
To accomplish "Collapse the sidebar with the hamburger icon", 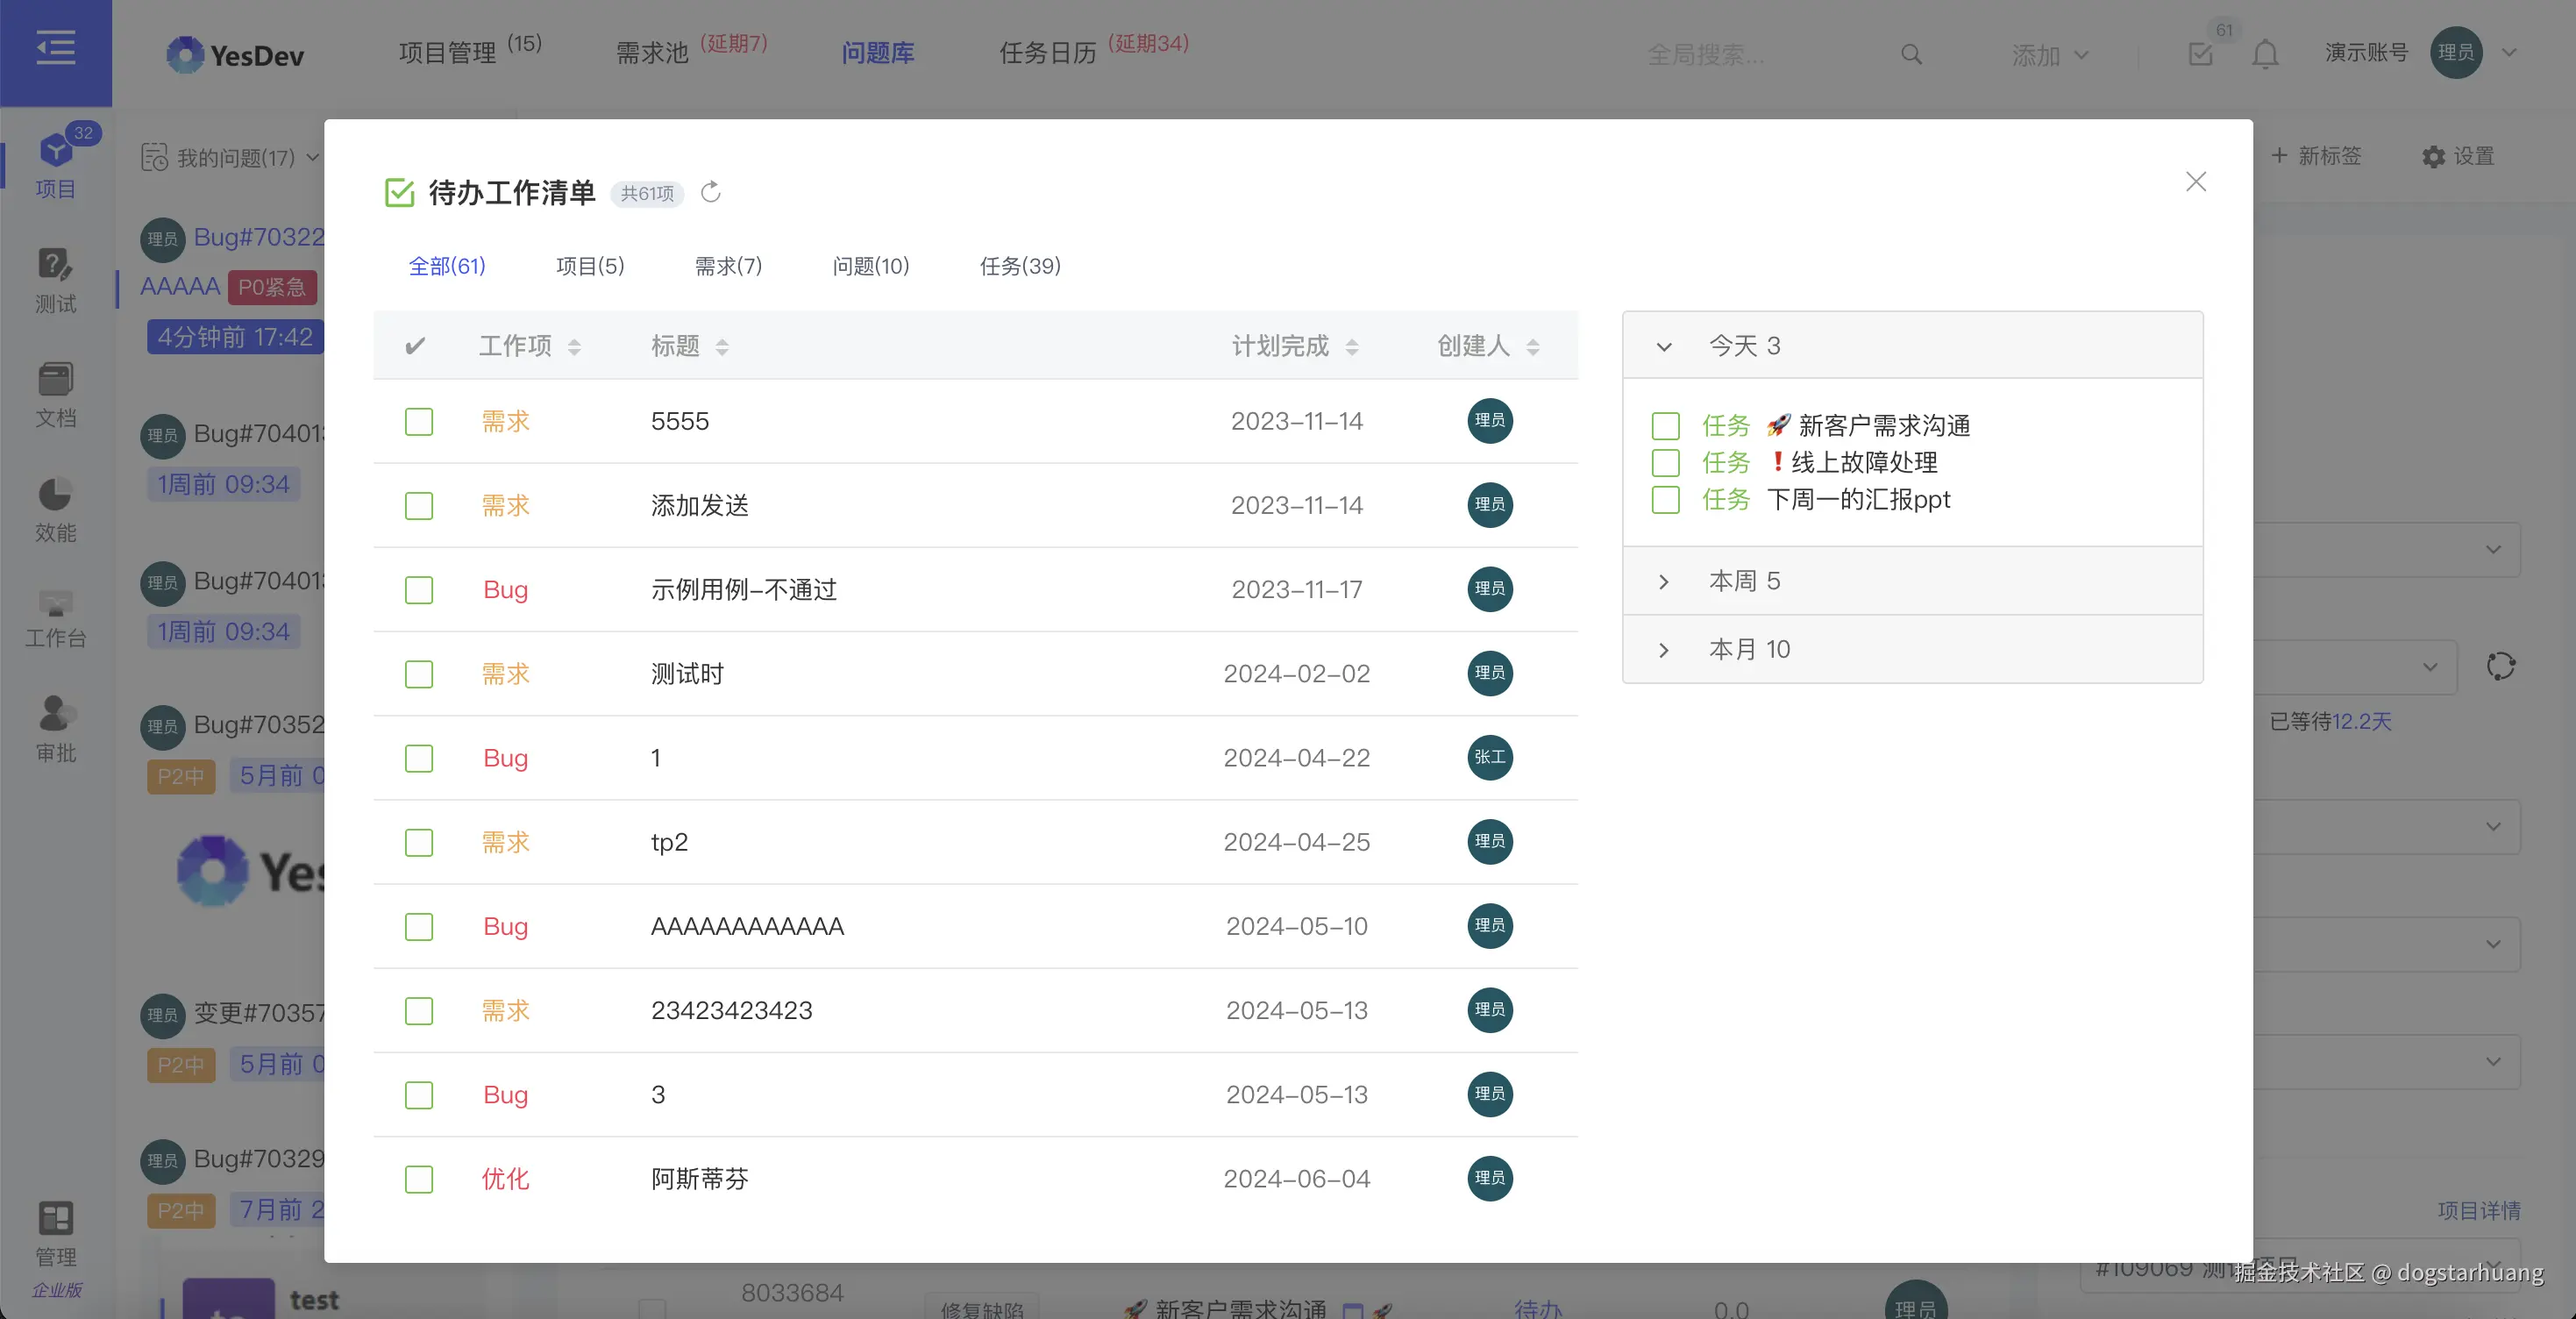I will tap(56, 47).
